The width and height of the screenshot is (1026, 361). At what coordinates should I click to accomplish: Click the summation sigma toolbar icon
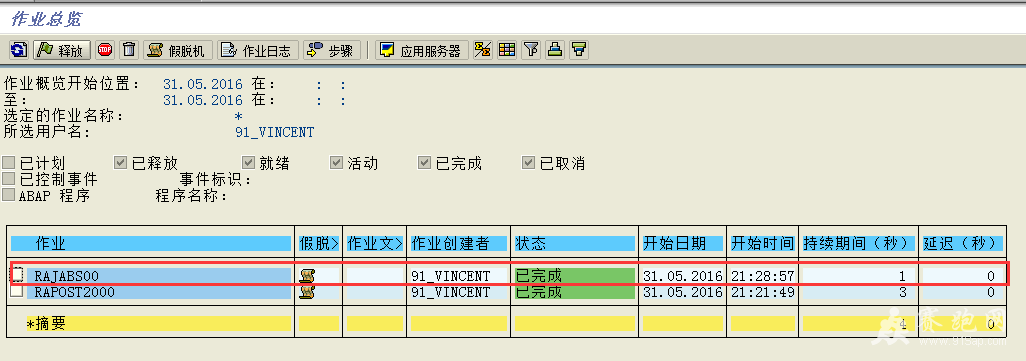pyautogui.click(x=483, y=50)
